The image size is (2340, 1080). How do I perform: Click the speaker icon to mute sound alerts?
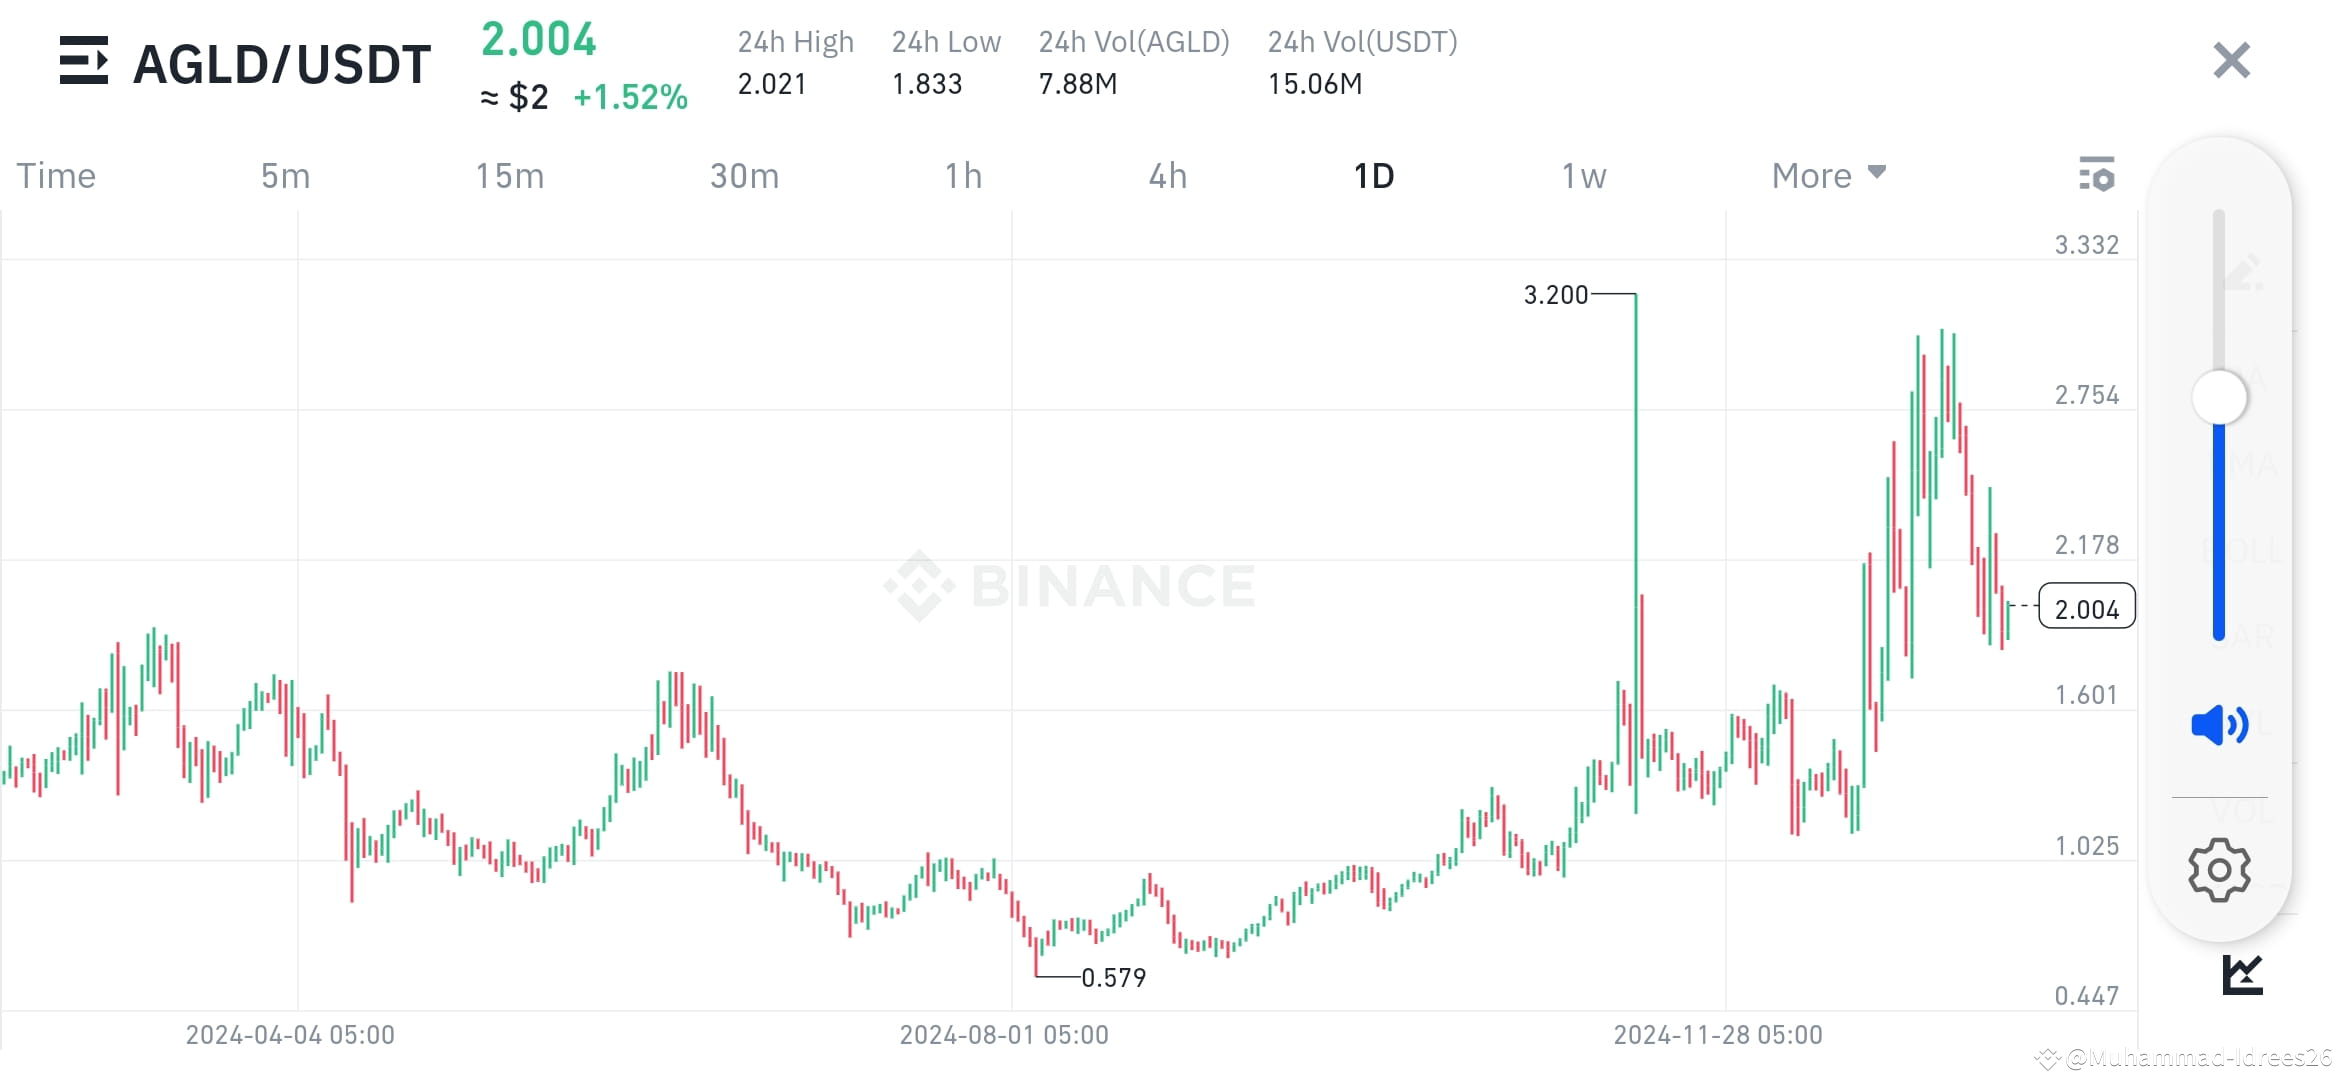pyautogui.click(x=2218, y=726)
